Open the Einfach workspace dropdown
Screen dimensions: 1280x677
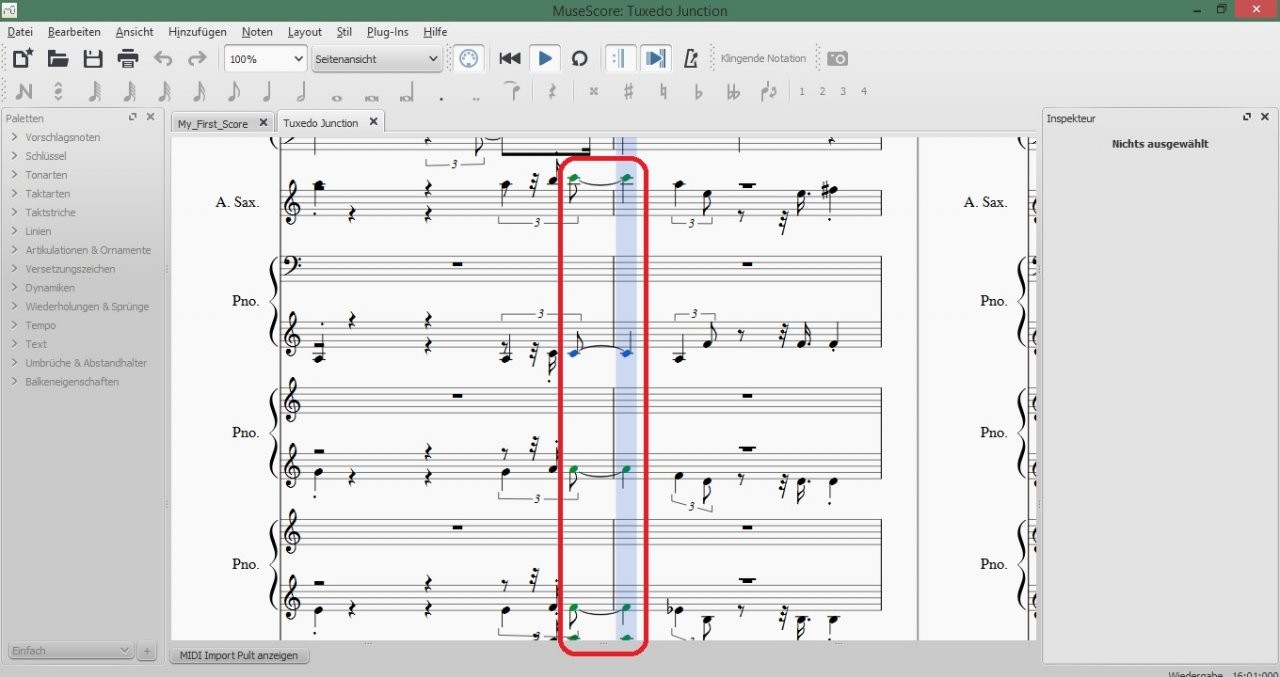(x=70, y=651)
